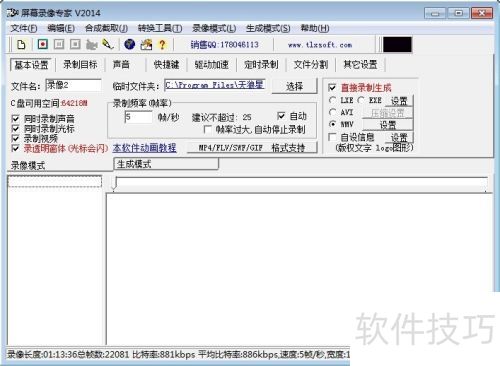This screenshot has width=500, height=366.
Task: Open the 本软件动画教程 link
Action: (145, 148)
